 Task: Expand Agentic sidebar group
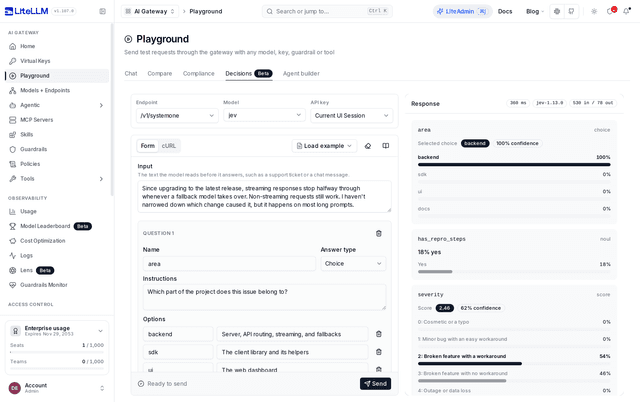click(x=57, y=105)
